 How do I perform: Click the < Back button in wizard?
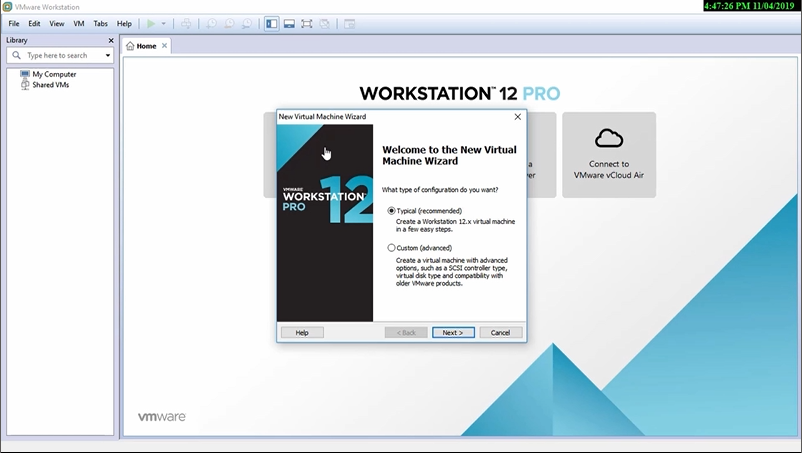click(406, 332)
